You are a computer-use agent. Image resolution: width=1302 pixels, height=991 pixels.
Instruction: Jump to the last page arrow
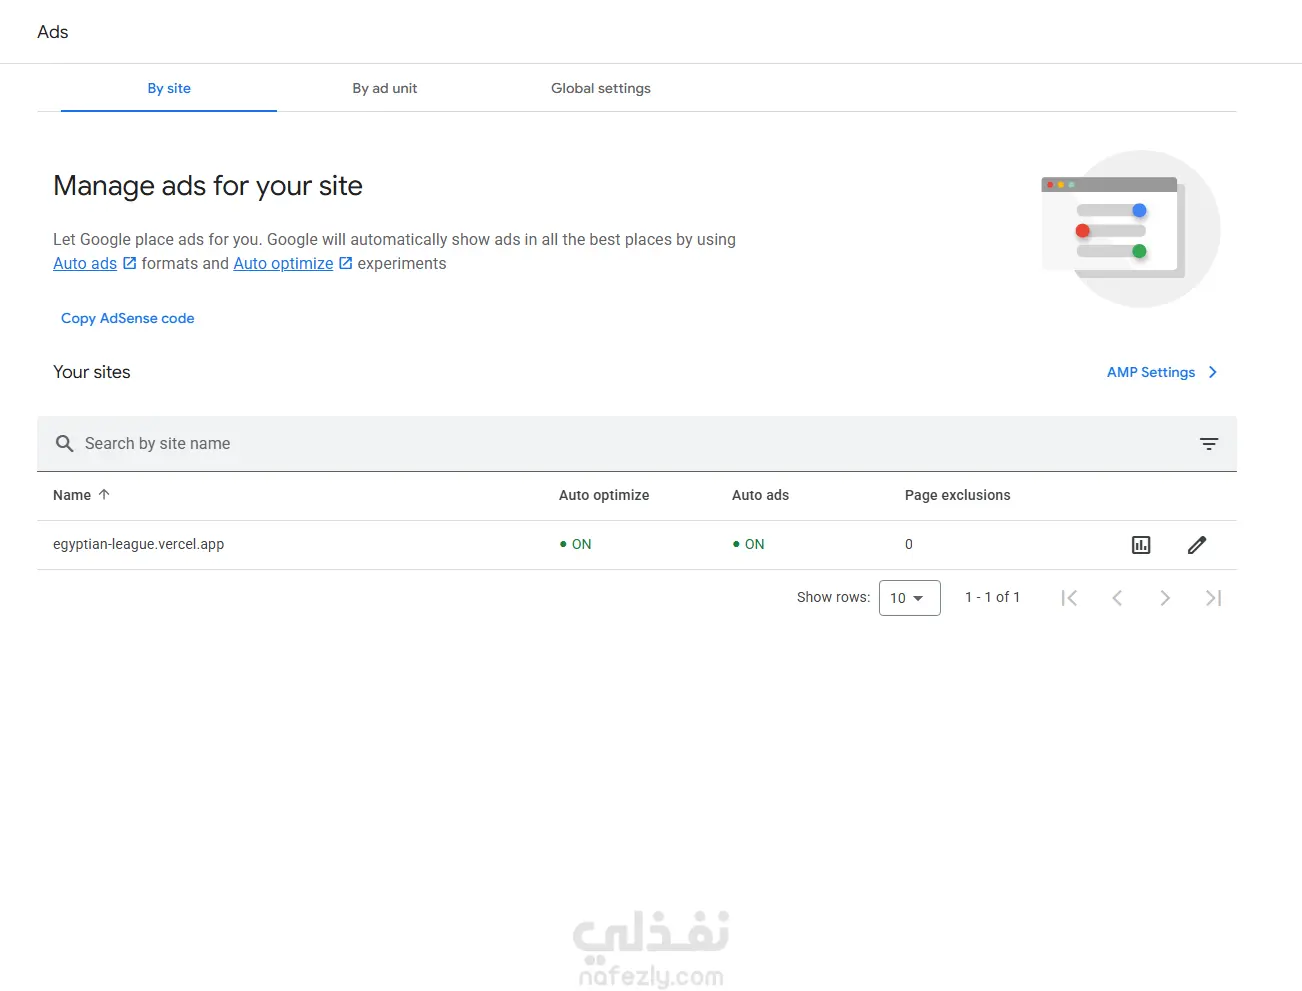[1213, 598]
